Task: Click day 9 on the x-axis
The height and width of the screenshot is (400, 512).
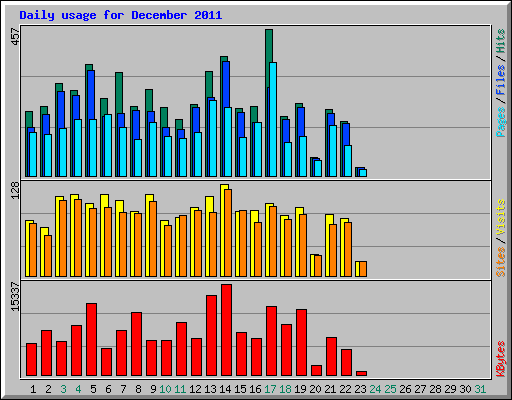Action: 153,389
